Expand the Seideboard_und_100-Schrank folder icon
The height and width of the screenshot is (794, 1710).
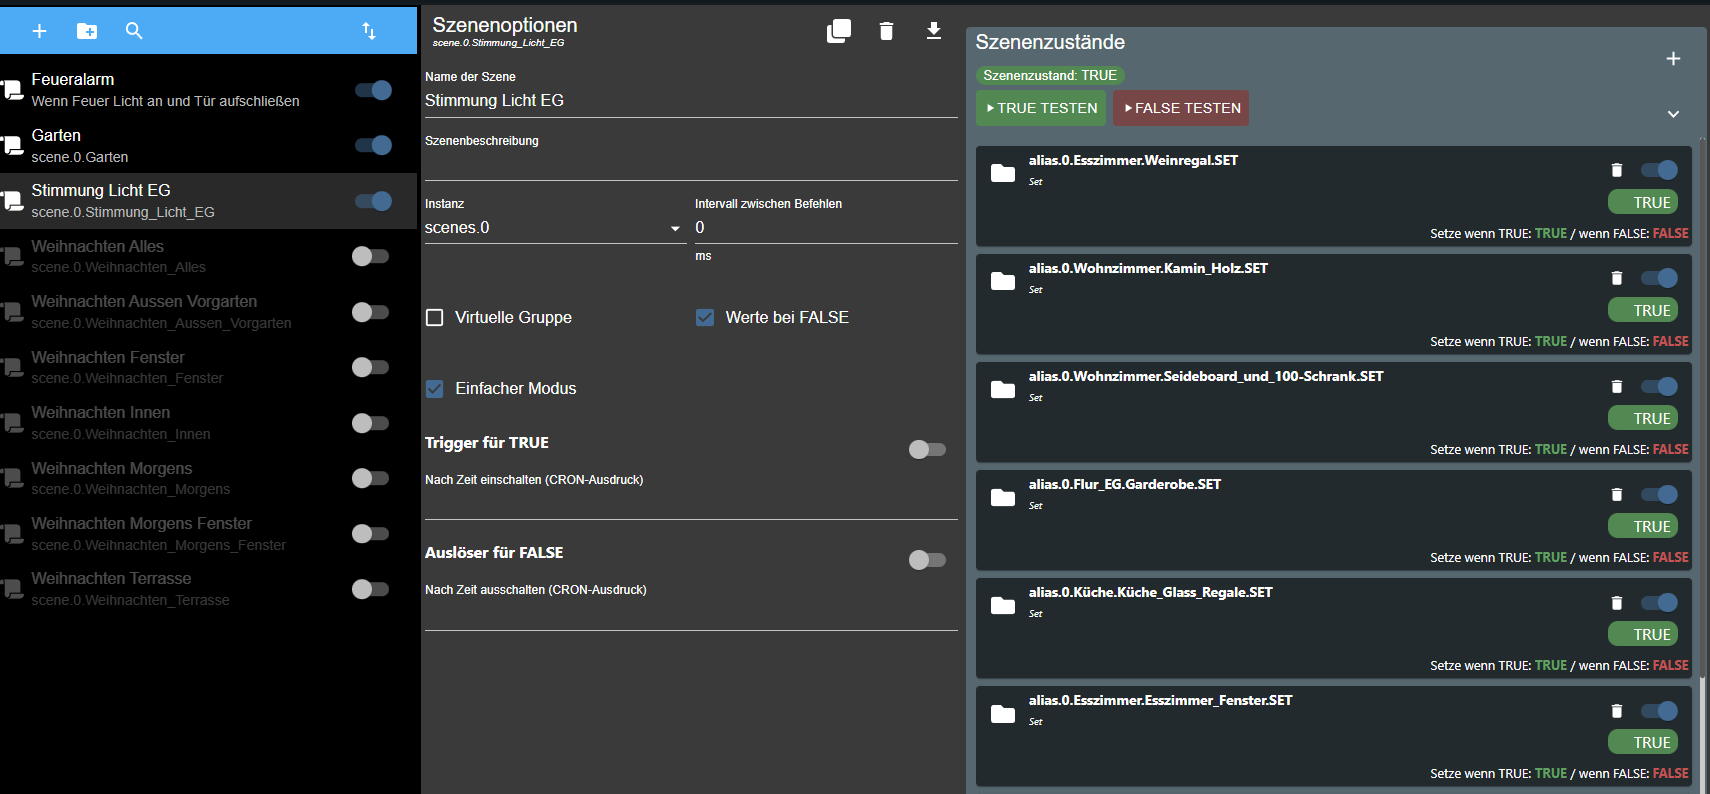pos(1003,389)
